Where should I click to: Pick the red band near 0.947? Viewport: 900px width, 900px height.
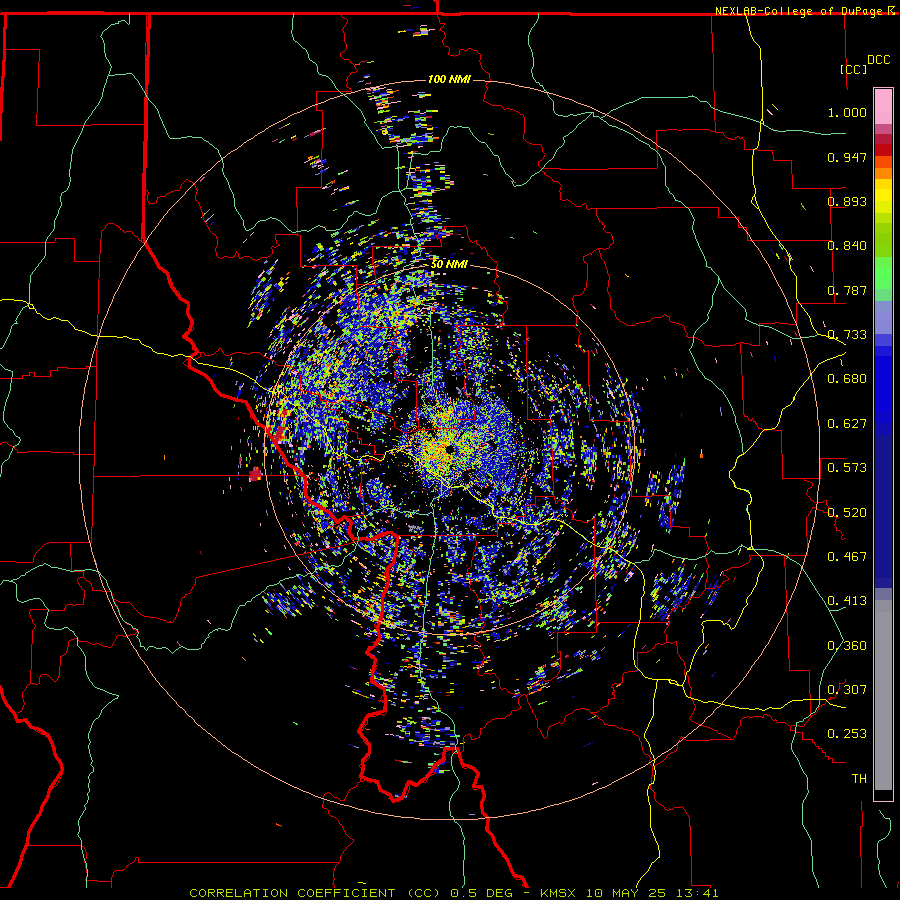[883, 150]
